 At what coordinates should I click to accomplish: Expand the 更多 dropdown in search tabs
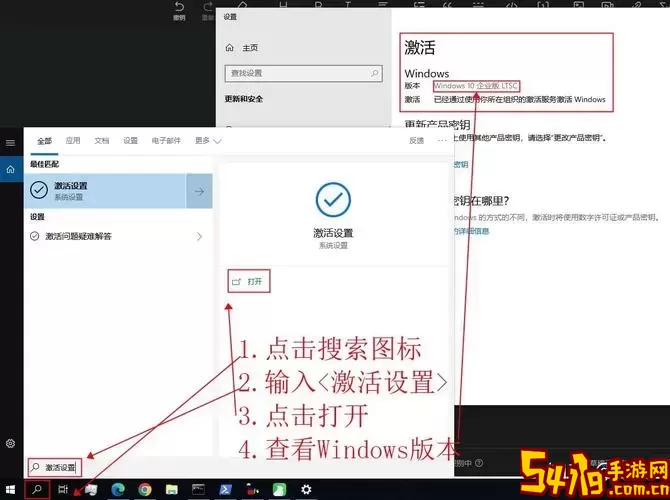click(208, 140)
